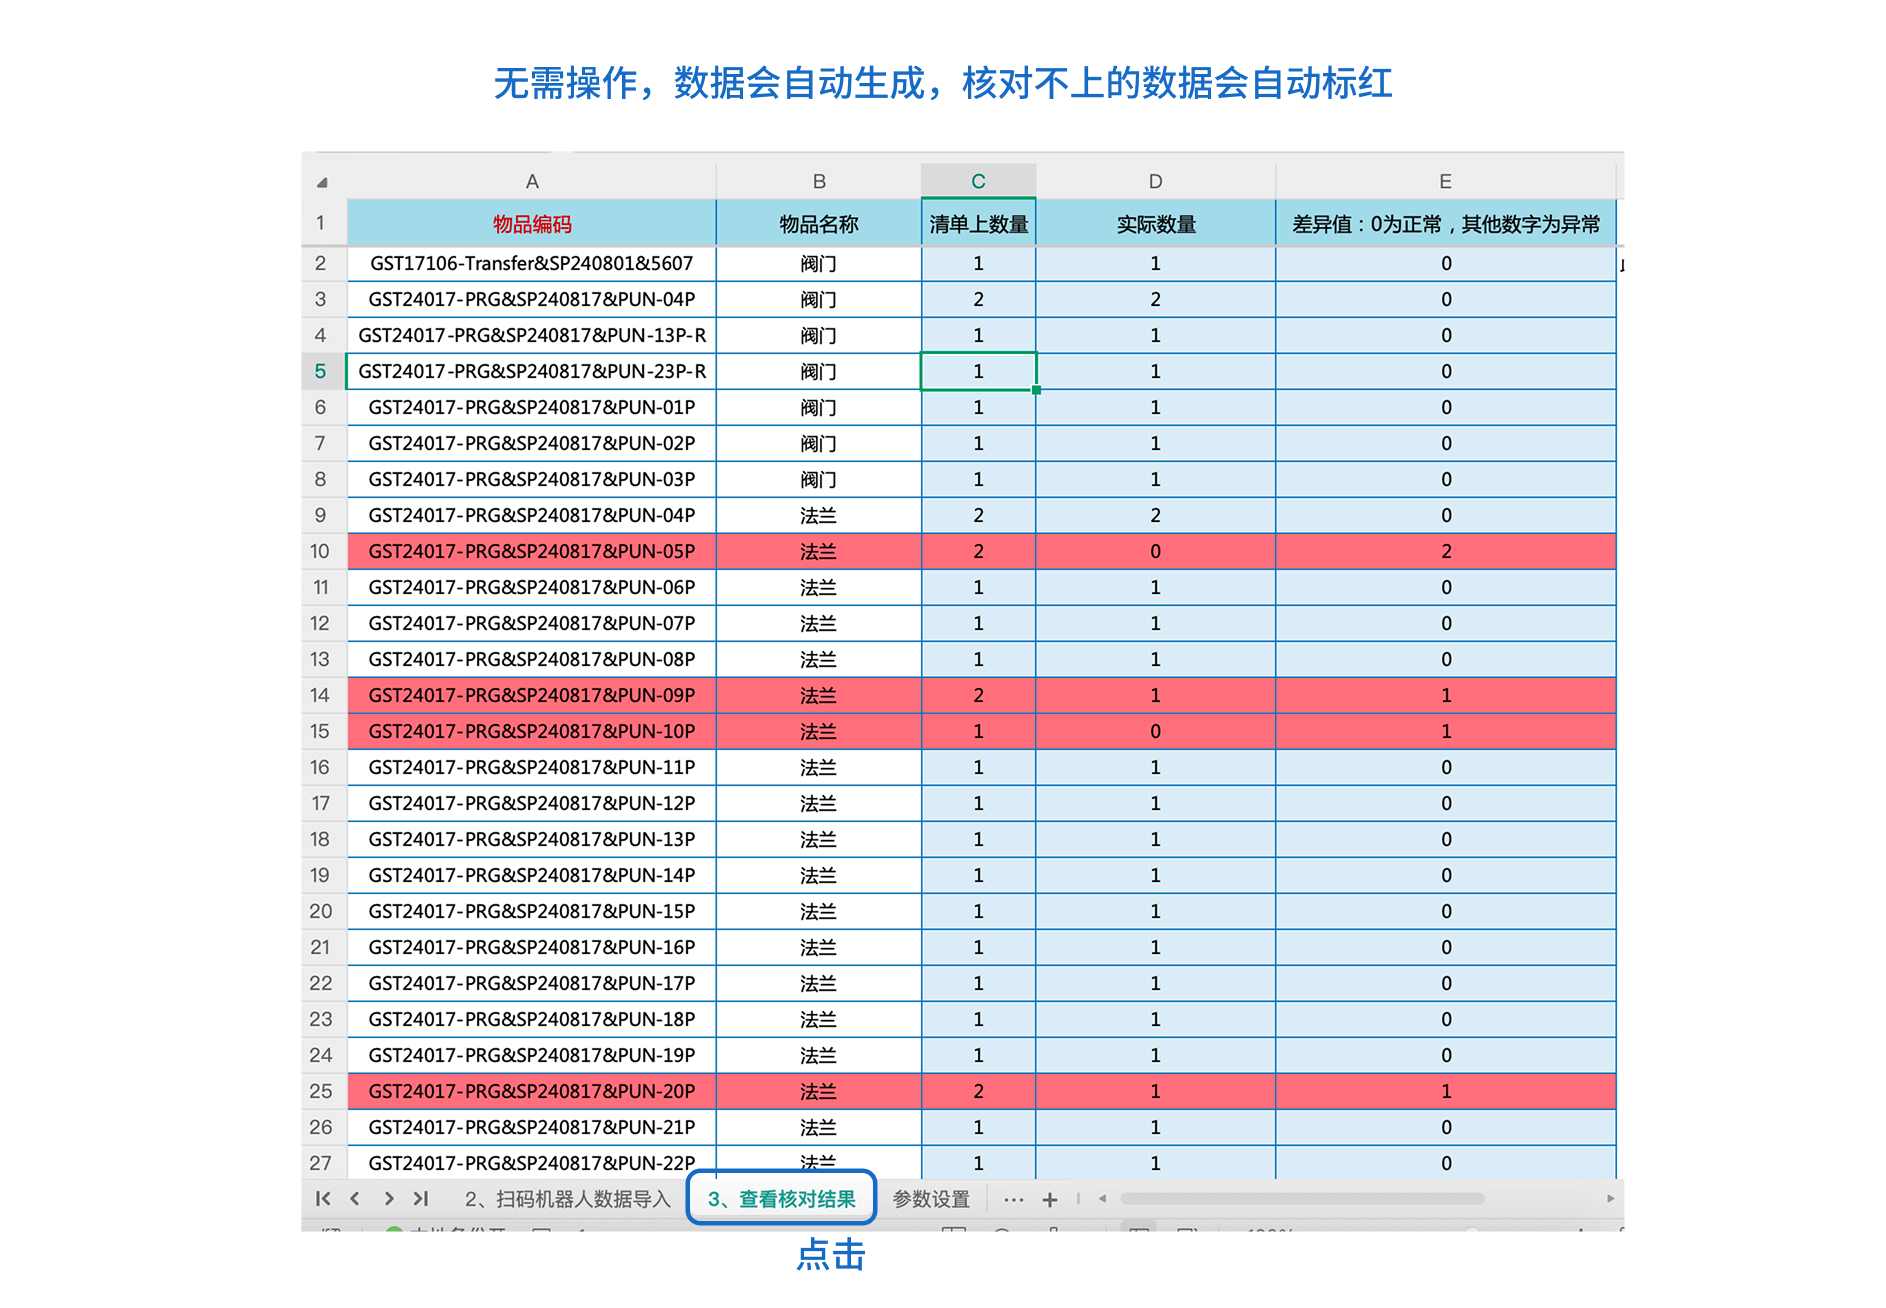
Task: Click the 阀门 cell in row 2
Action: [819, 263]
